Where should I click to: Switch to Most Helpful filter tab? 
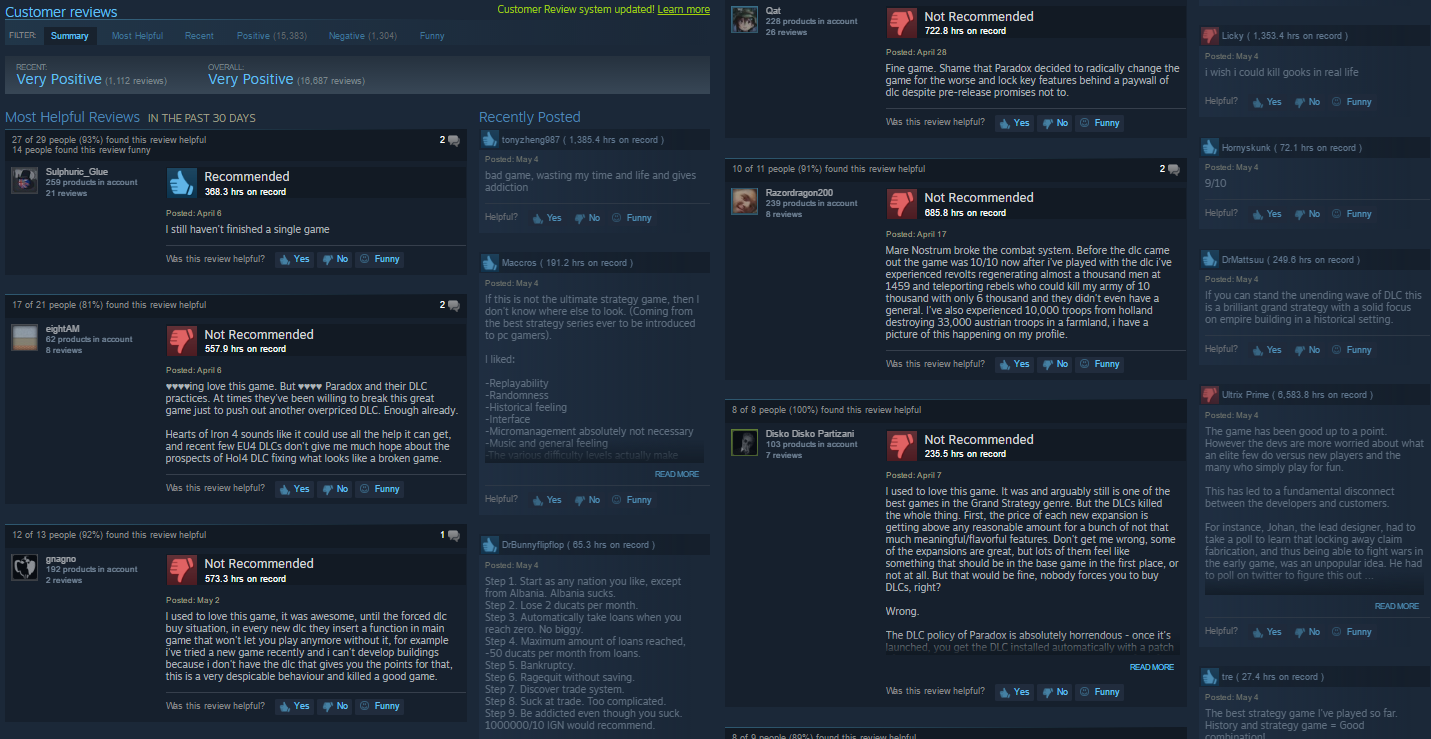[x=137, y=36]
